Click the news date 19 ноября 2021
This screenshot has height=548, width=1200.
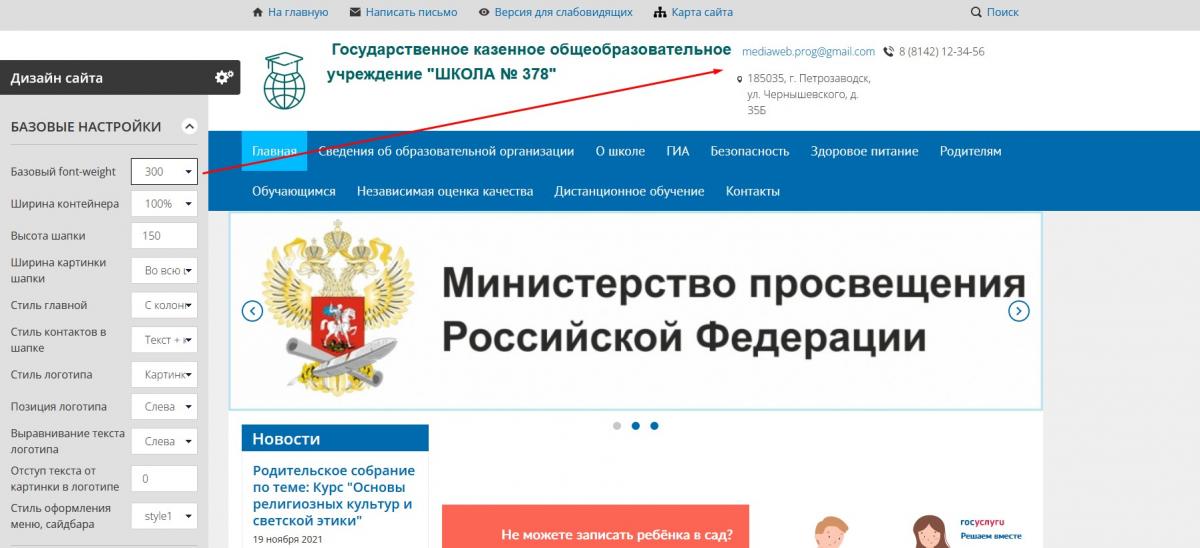tap(288, 539)
